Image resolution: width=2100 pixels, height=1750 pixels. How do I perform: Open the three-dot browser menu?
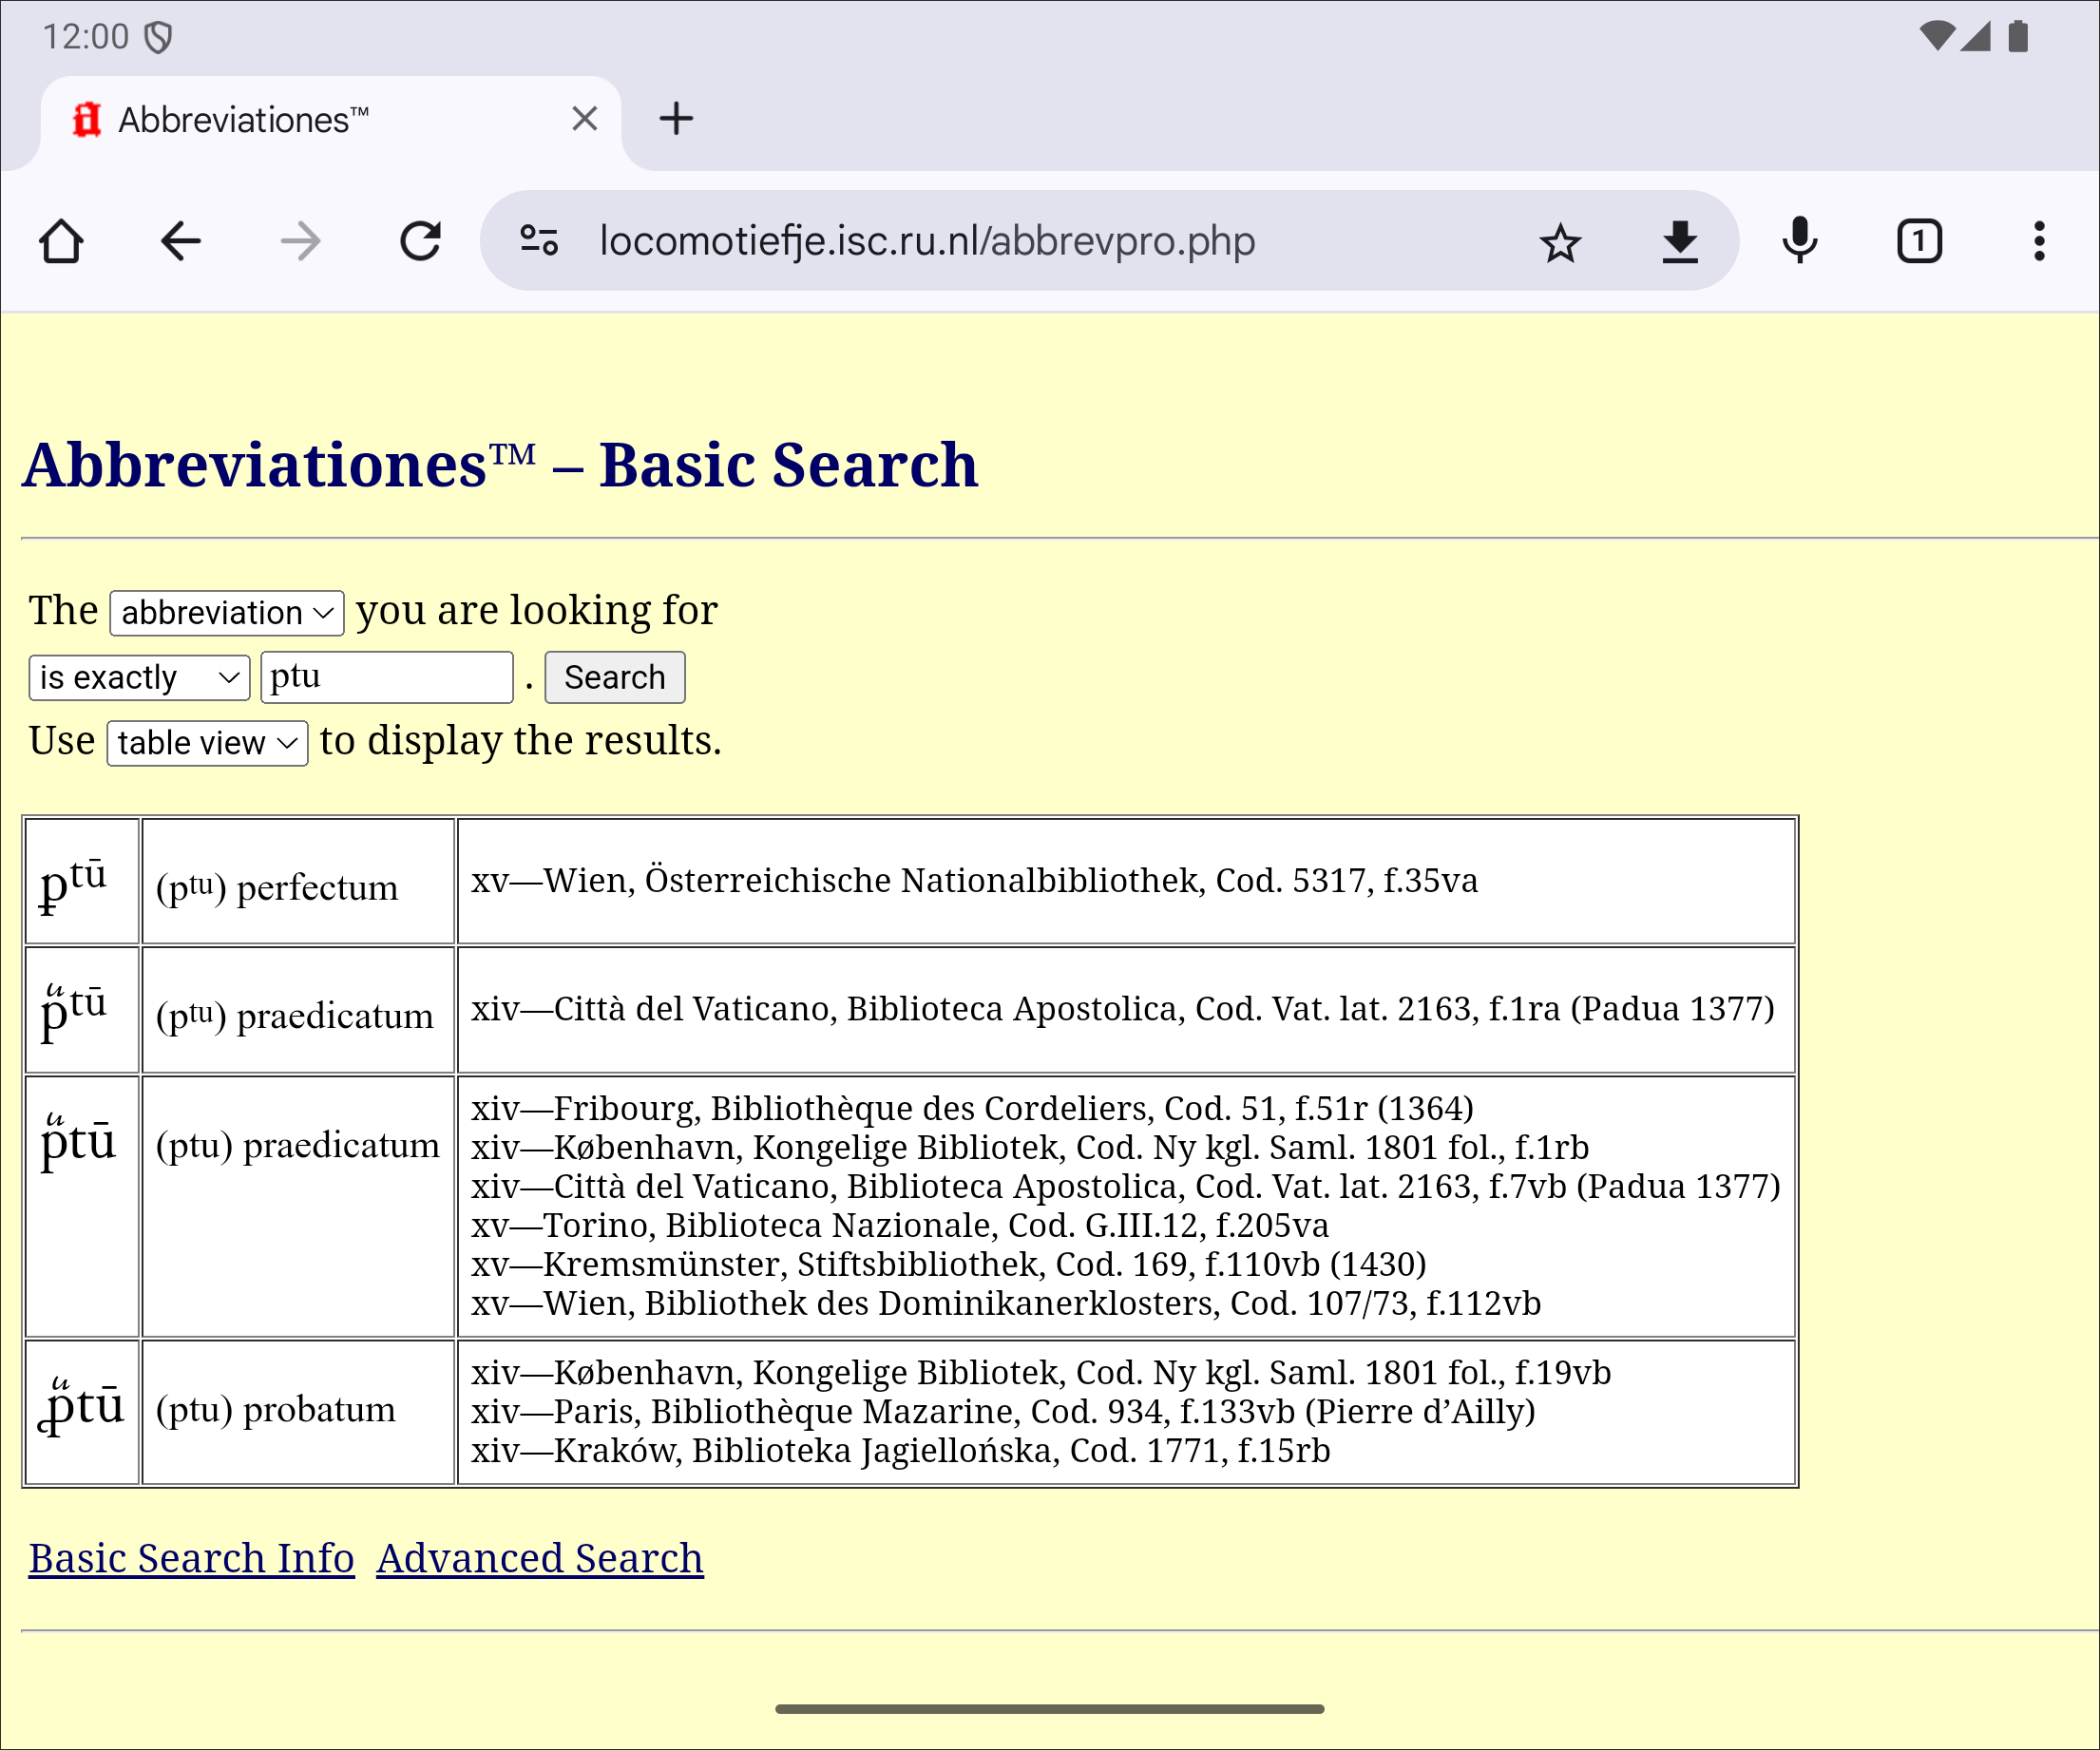pyautogui.click(x=2039, y=241)
